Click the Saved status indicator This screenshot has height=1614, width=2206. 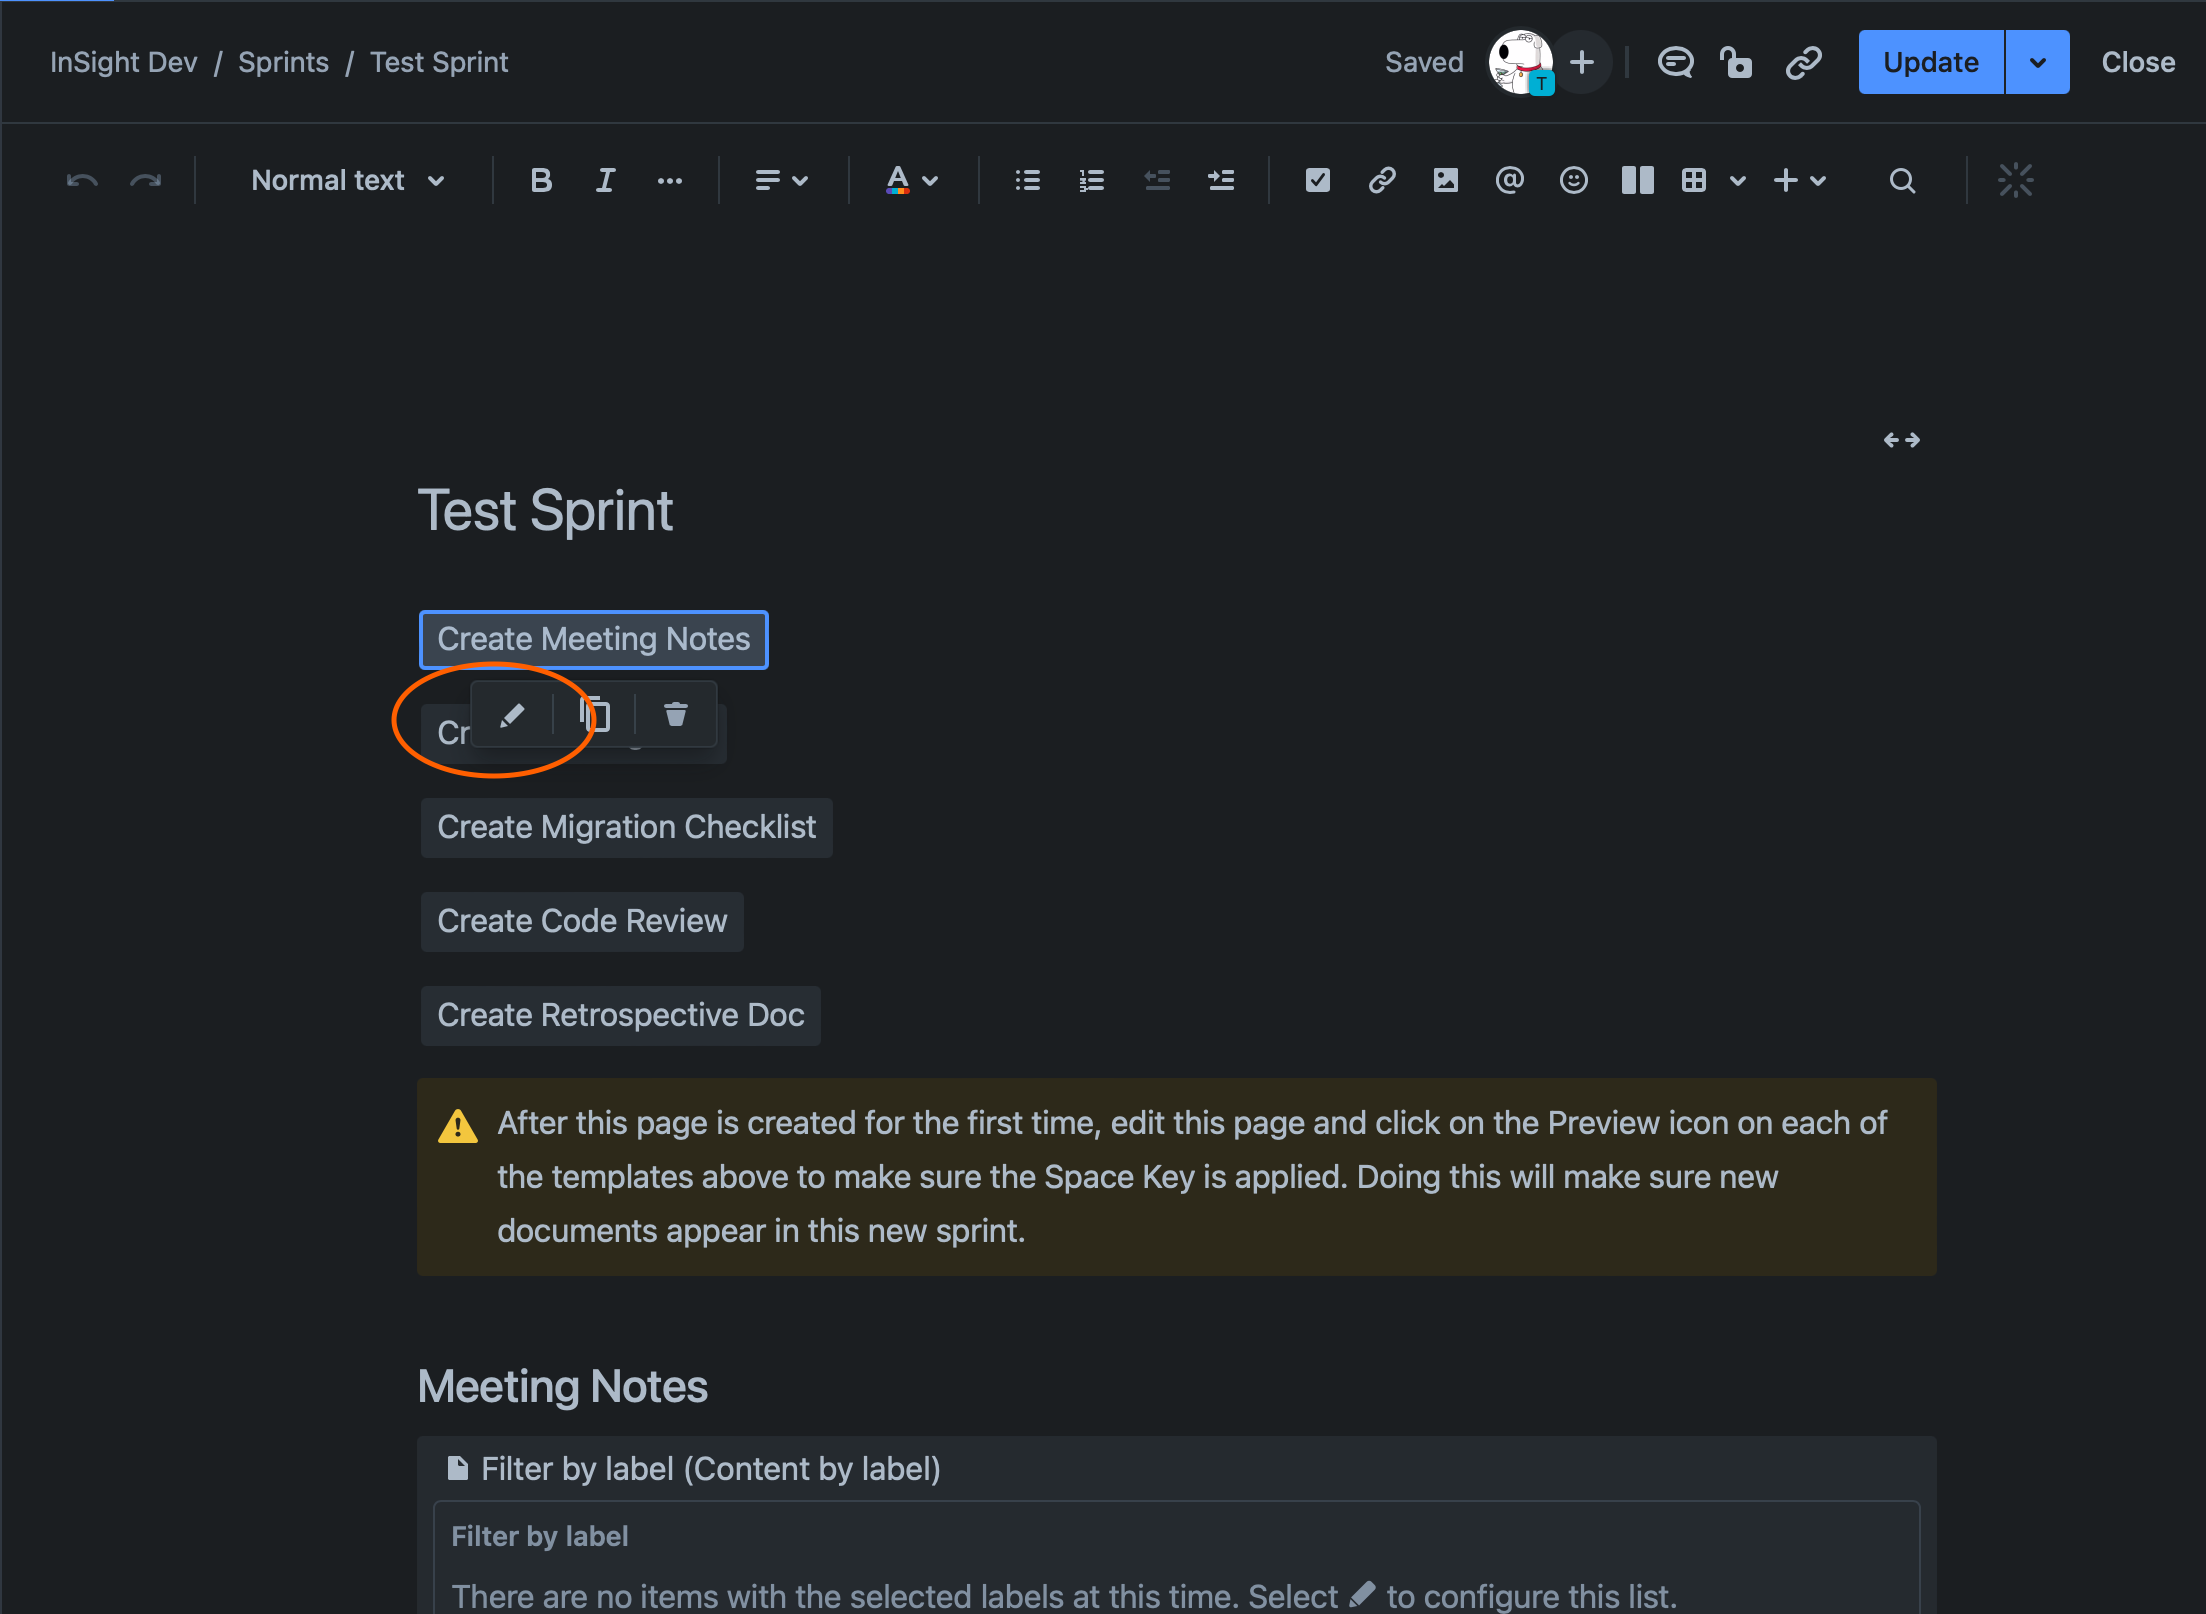click(1424, 62)
